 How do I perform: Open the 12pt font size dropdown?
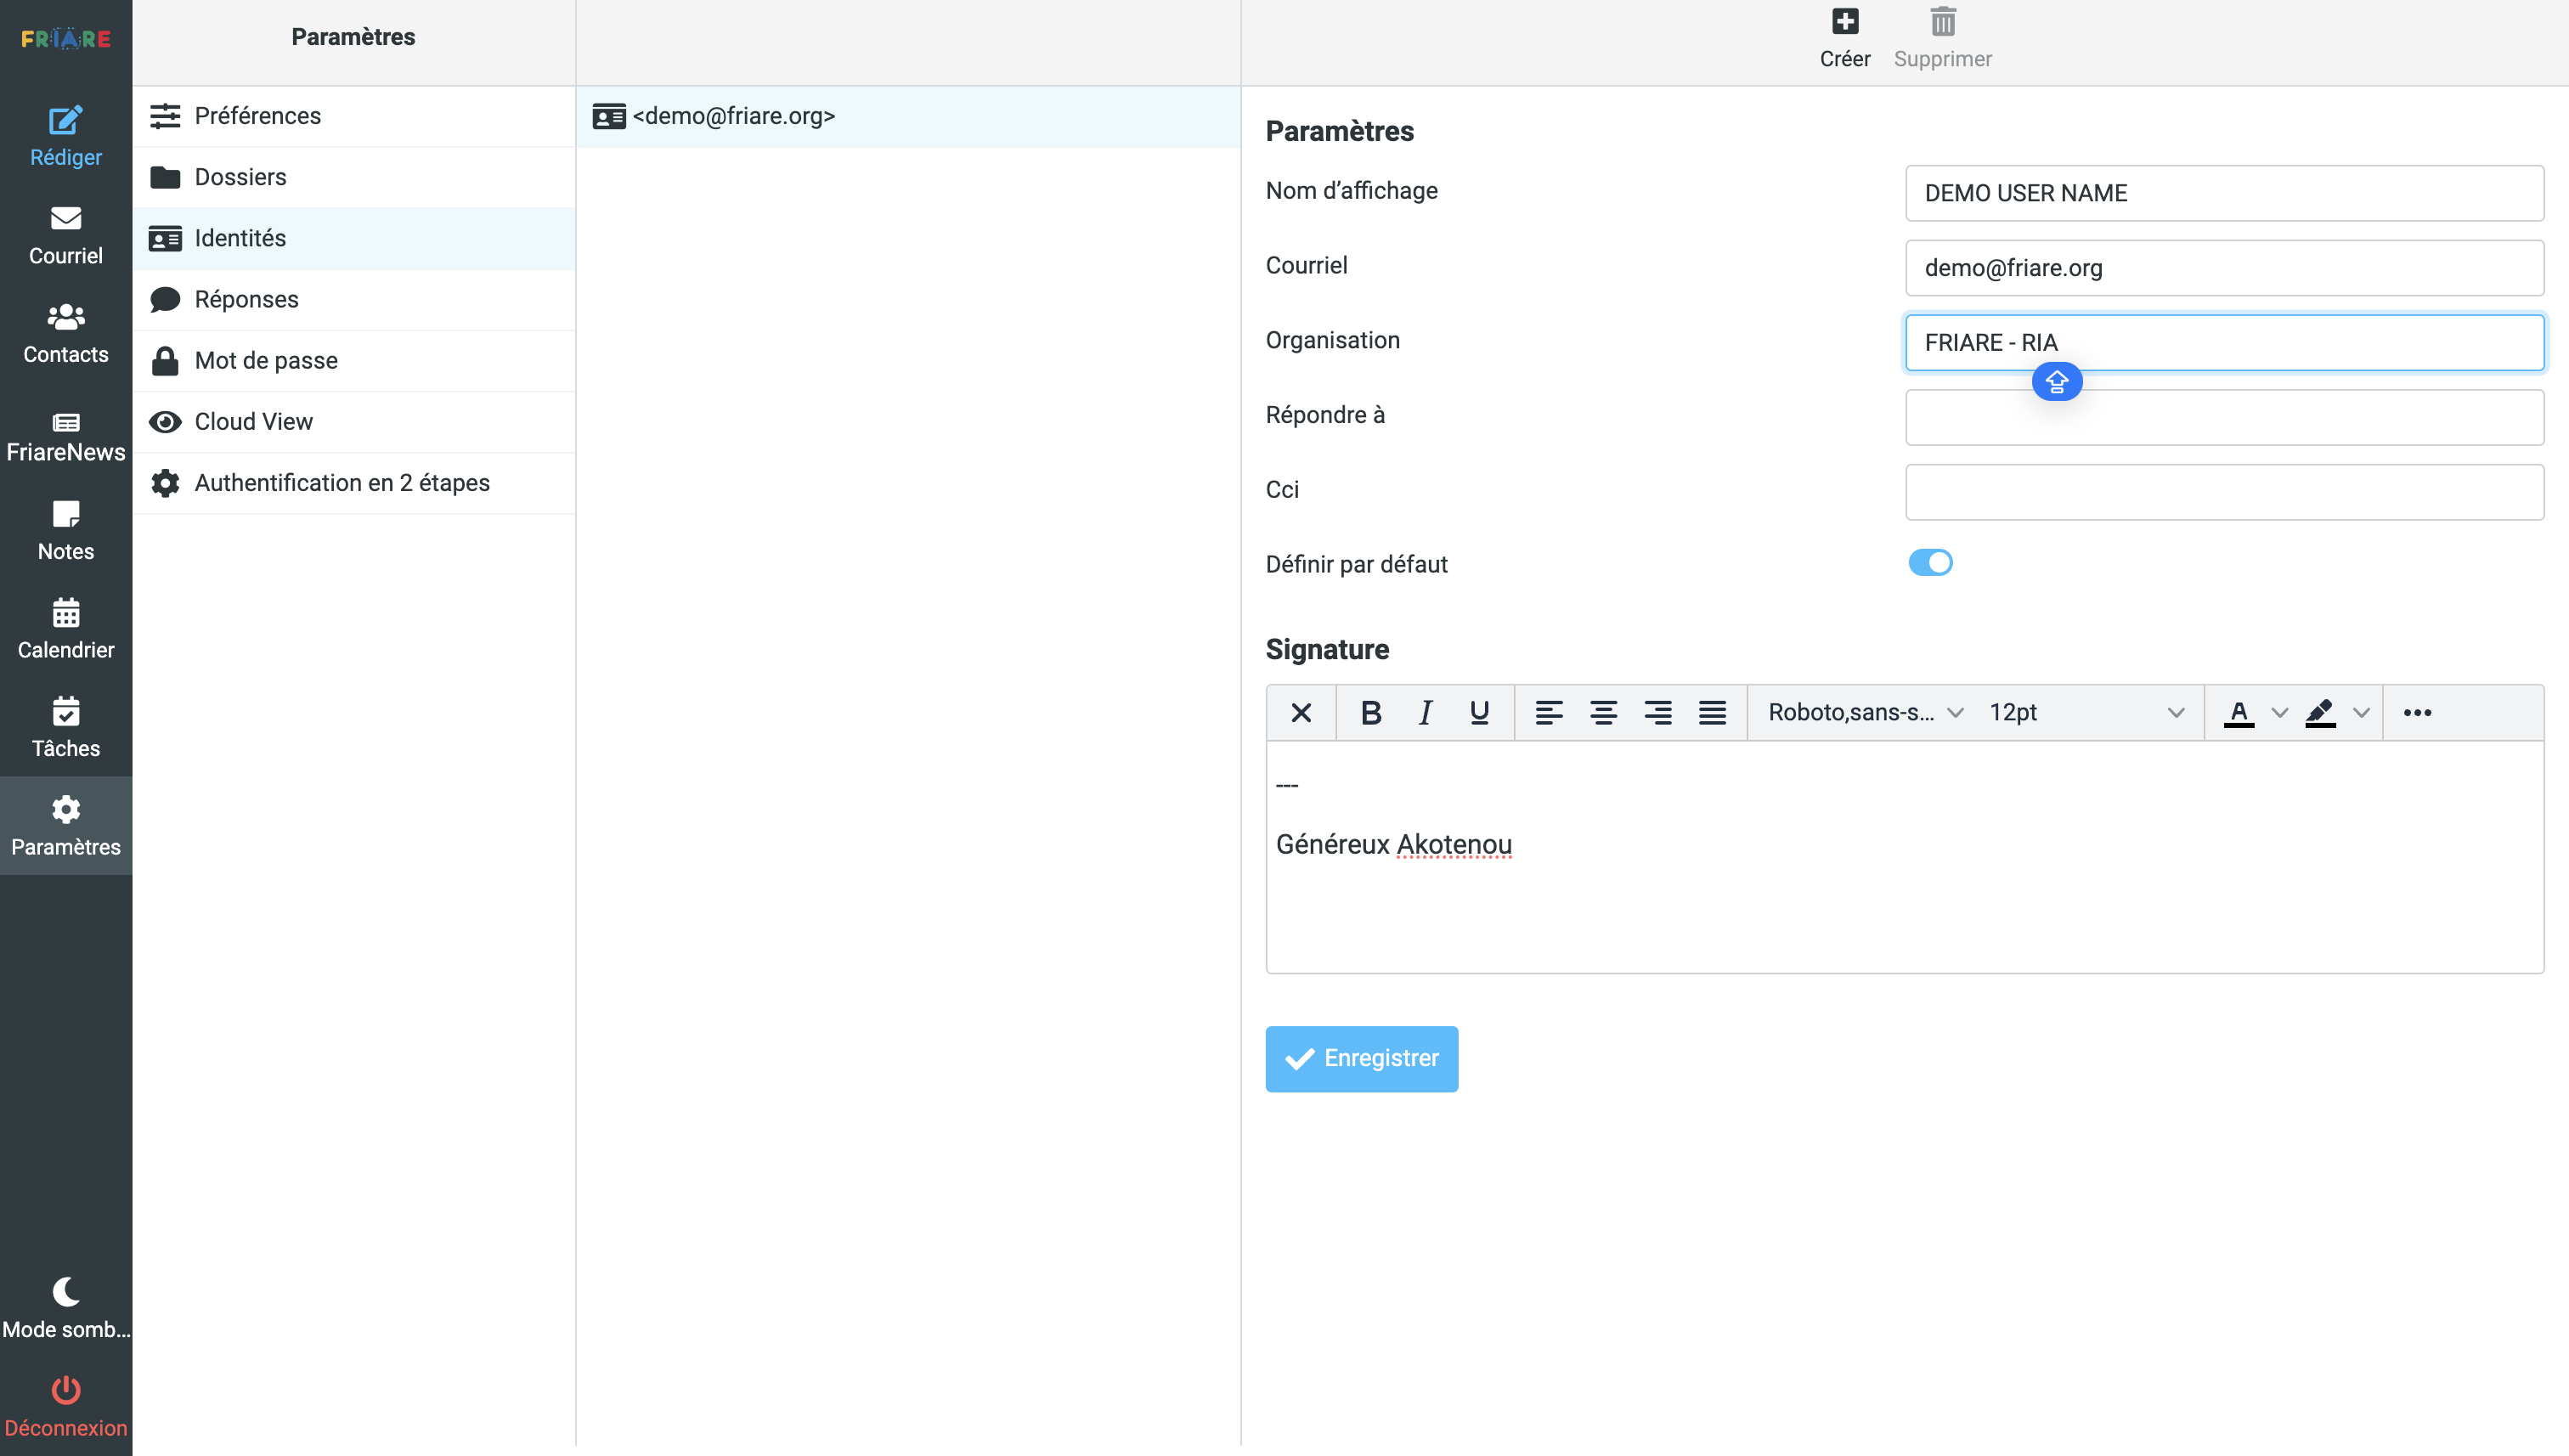click(2085, 712)
